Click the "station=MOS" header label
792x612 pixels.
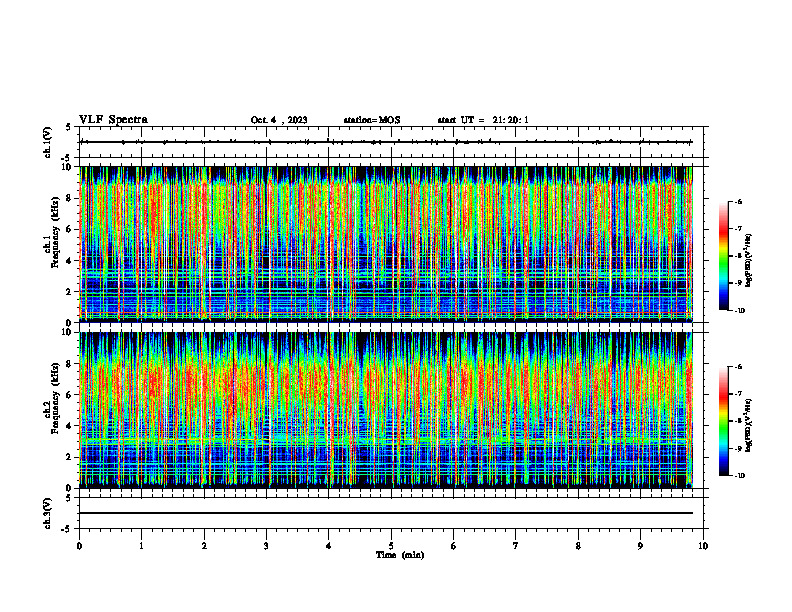(x=372, y=120)
